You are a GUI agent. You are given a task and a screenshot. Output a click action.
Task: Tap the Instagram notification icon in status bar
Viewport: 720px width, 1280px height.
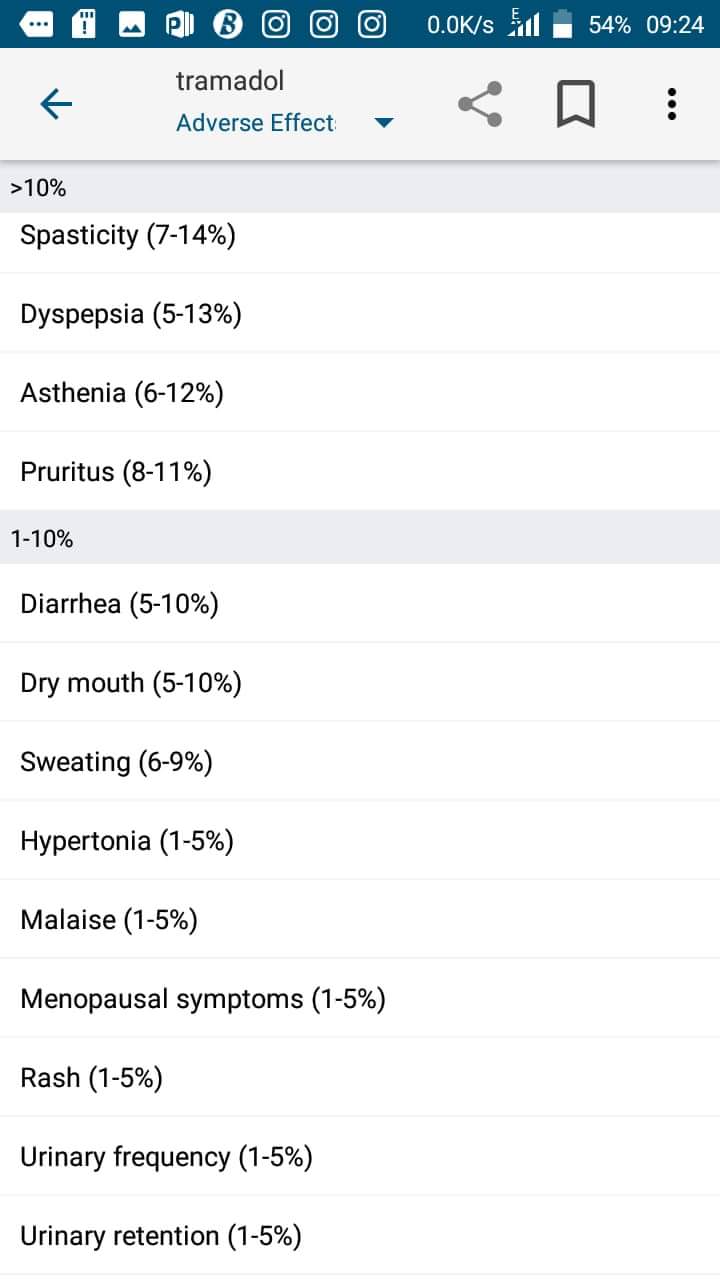click(276, 24)
